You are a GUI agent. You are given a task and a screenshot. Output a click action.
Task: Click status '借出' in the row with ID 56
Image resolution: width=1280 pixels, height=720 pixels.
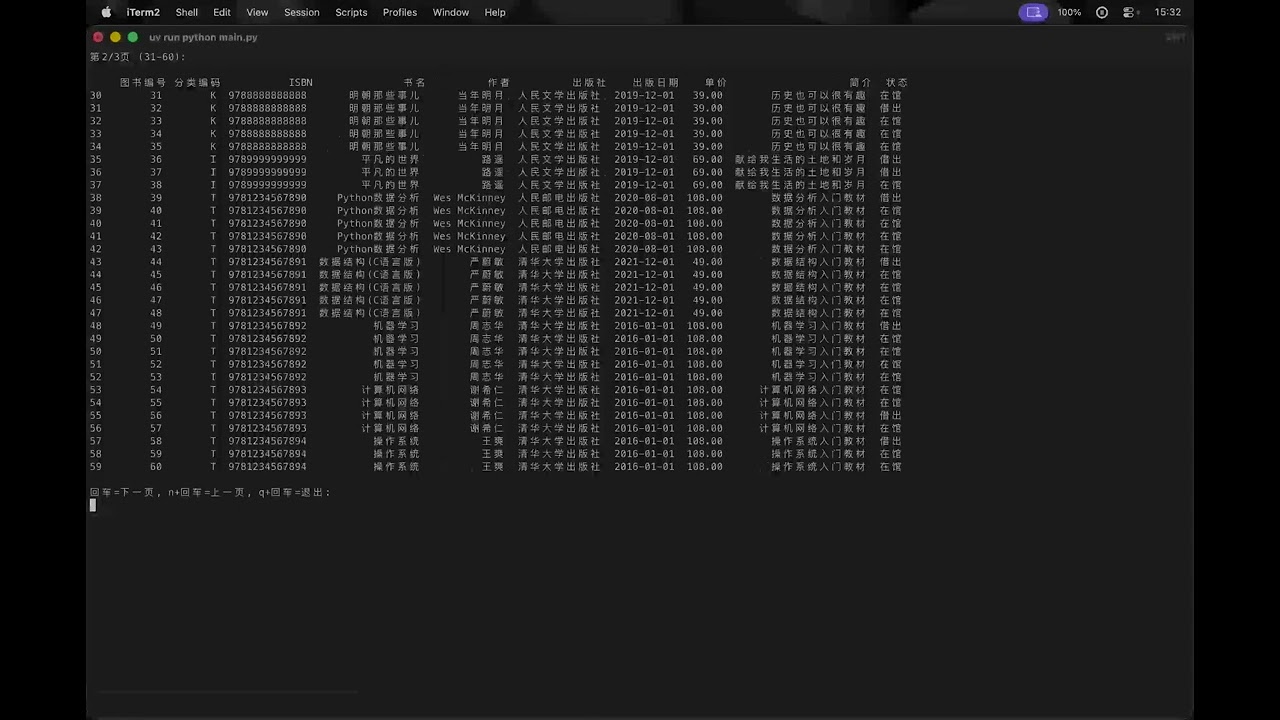(890, 415)
